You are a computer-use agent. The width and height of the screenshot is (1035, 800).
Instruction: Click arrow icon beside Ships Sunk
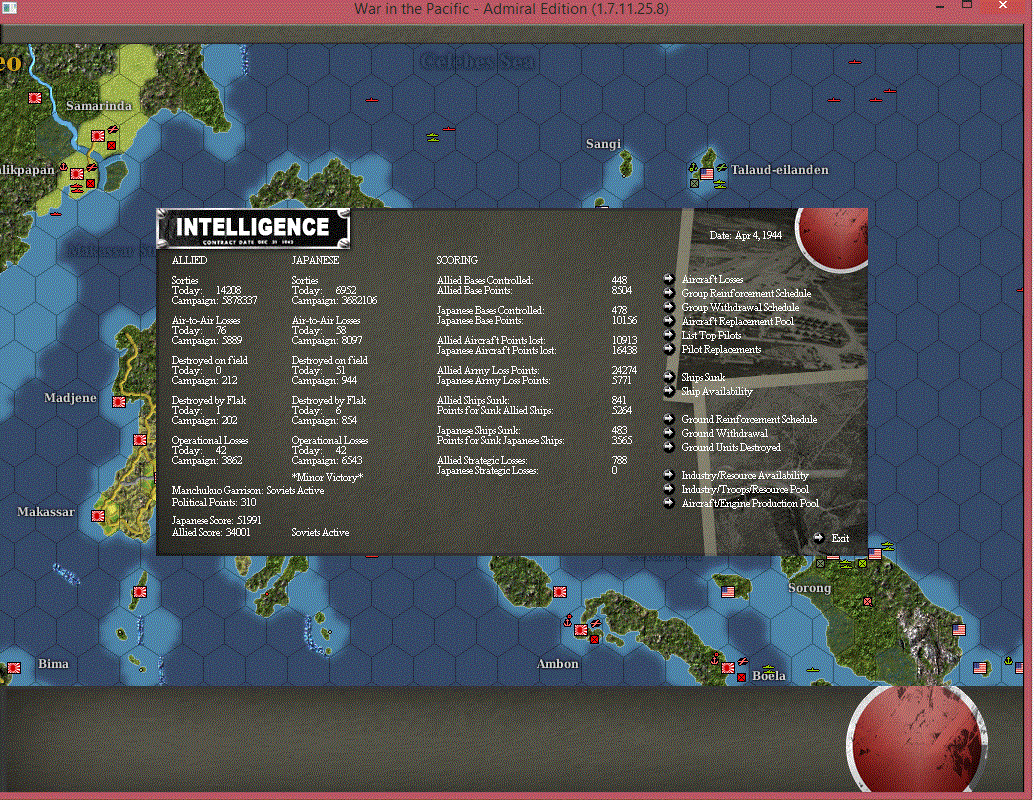669,376
